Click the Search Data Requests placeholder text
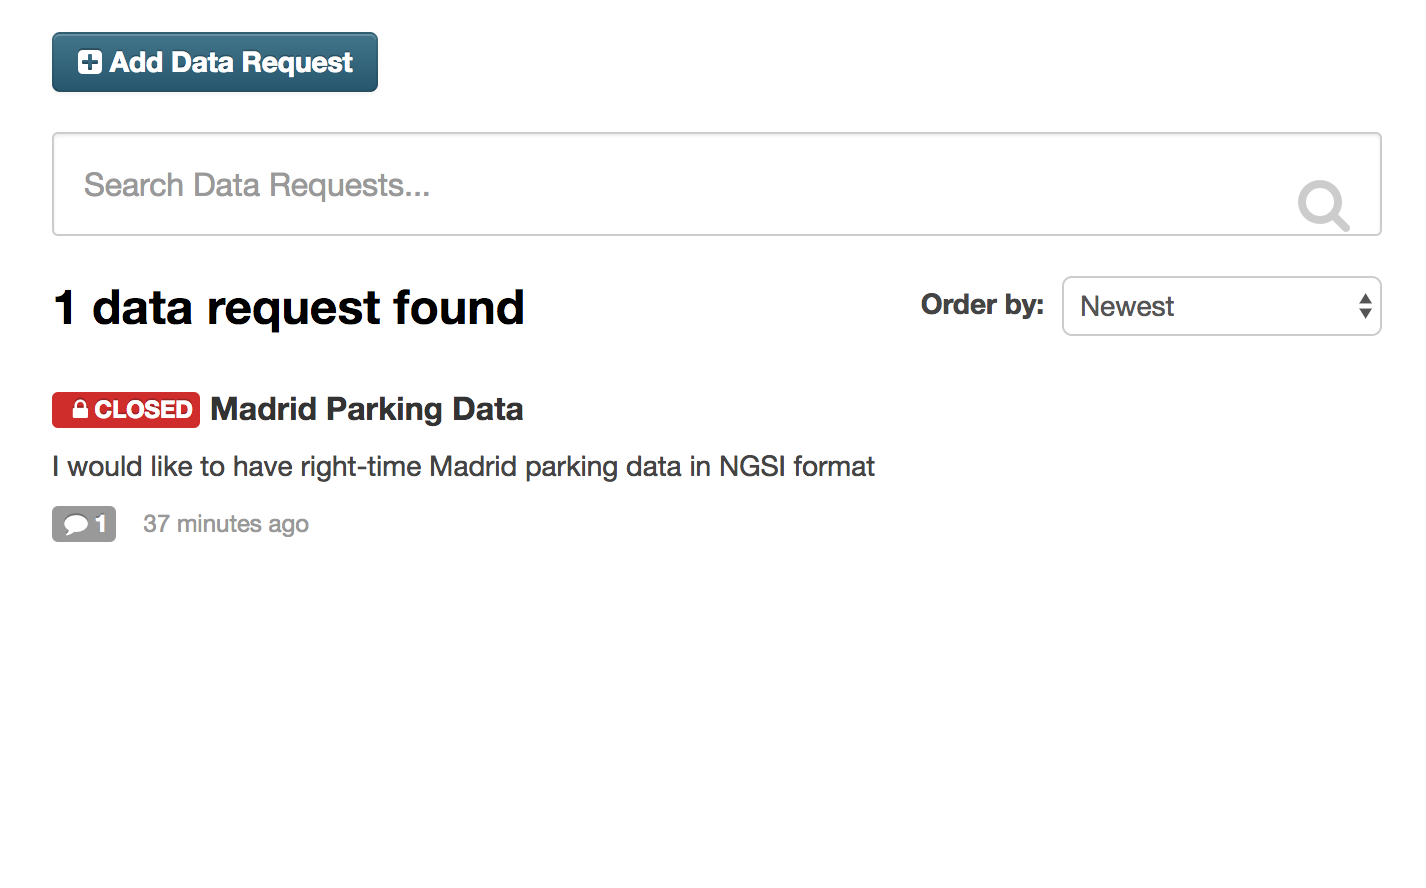Viewport: 1426px width, 888px height. [257, 185]
